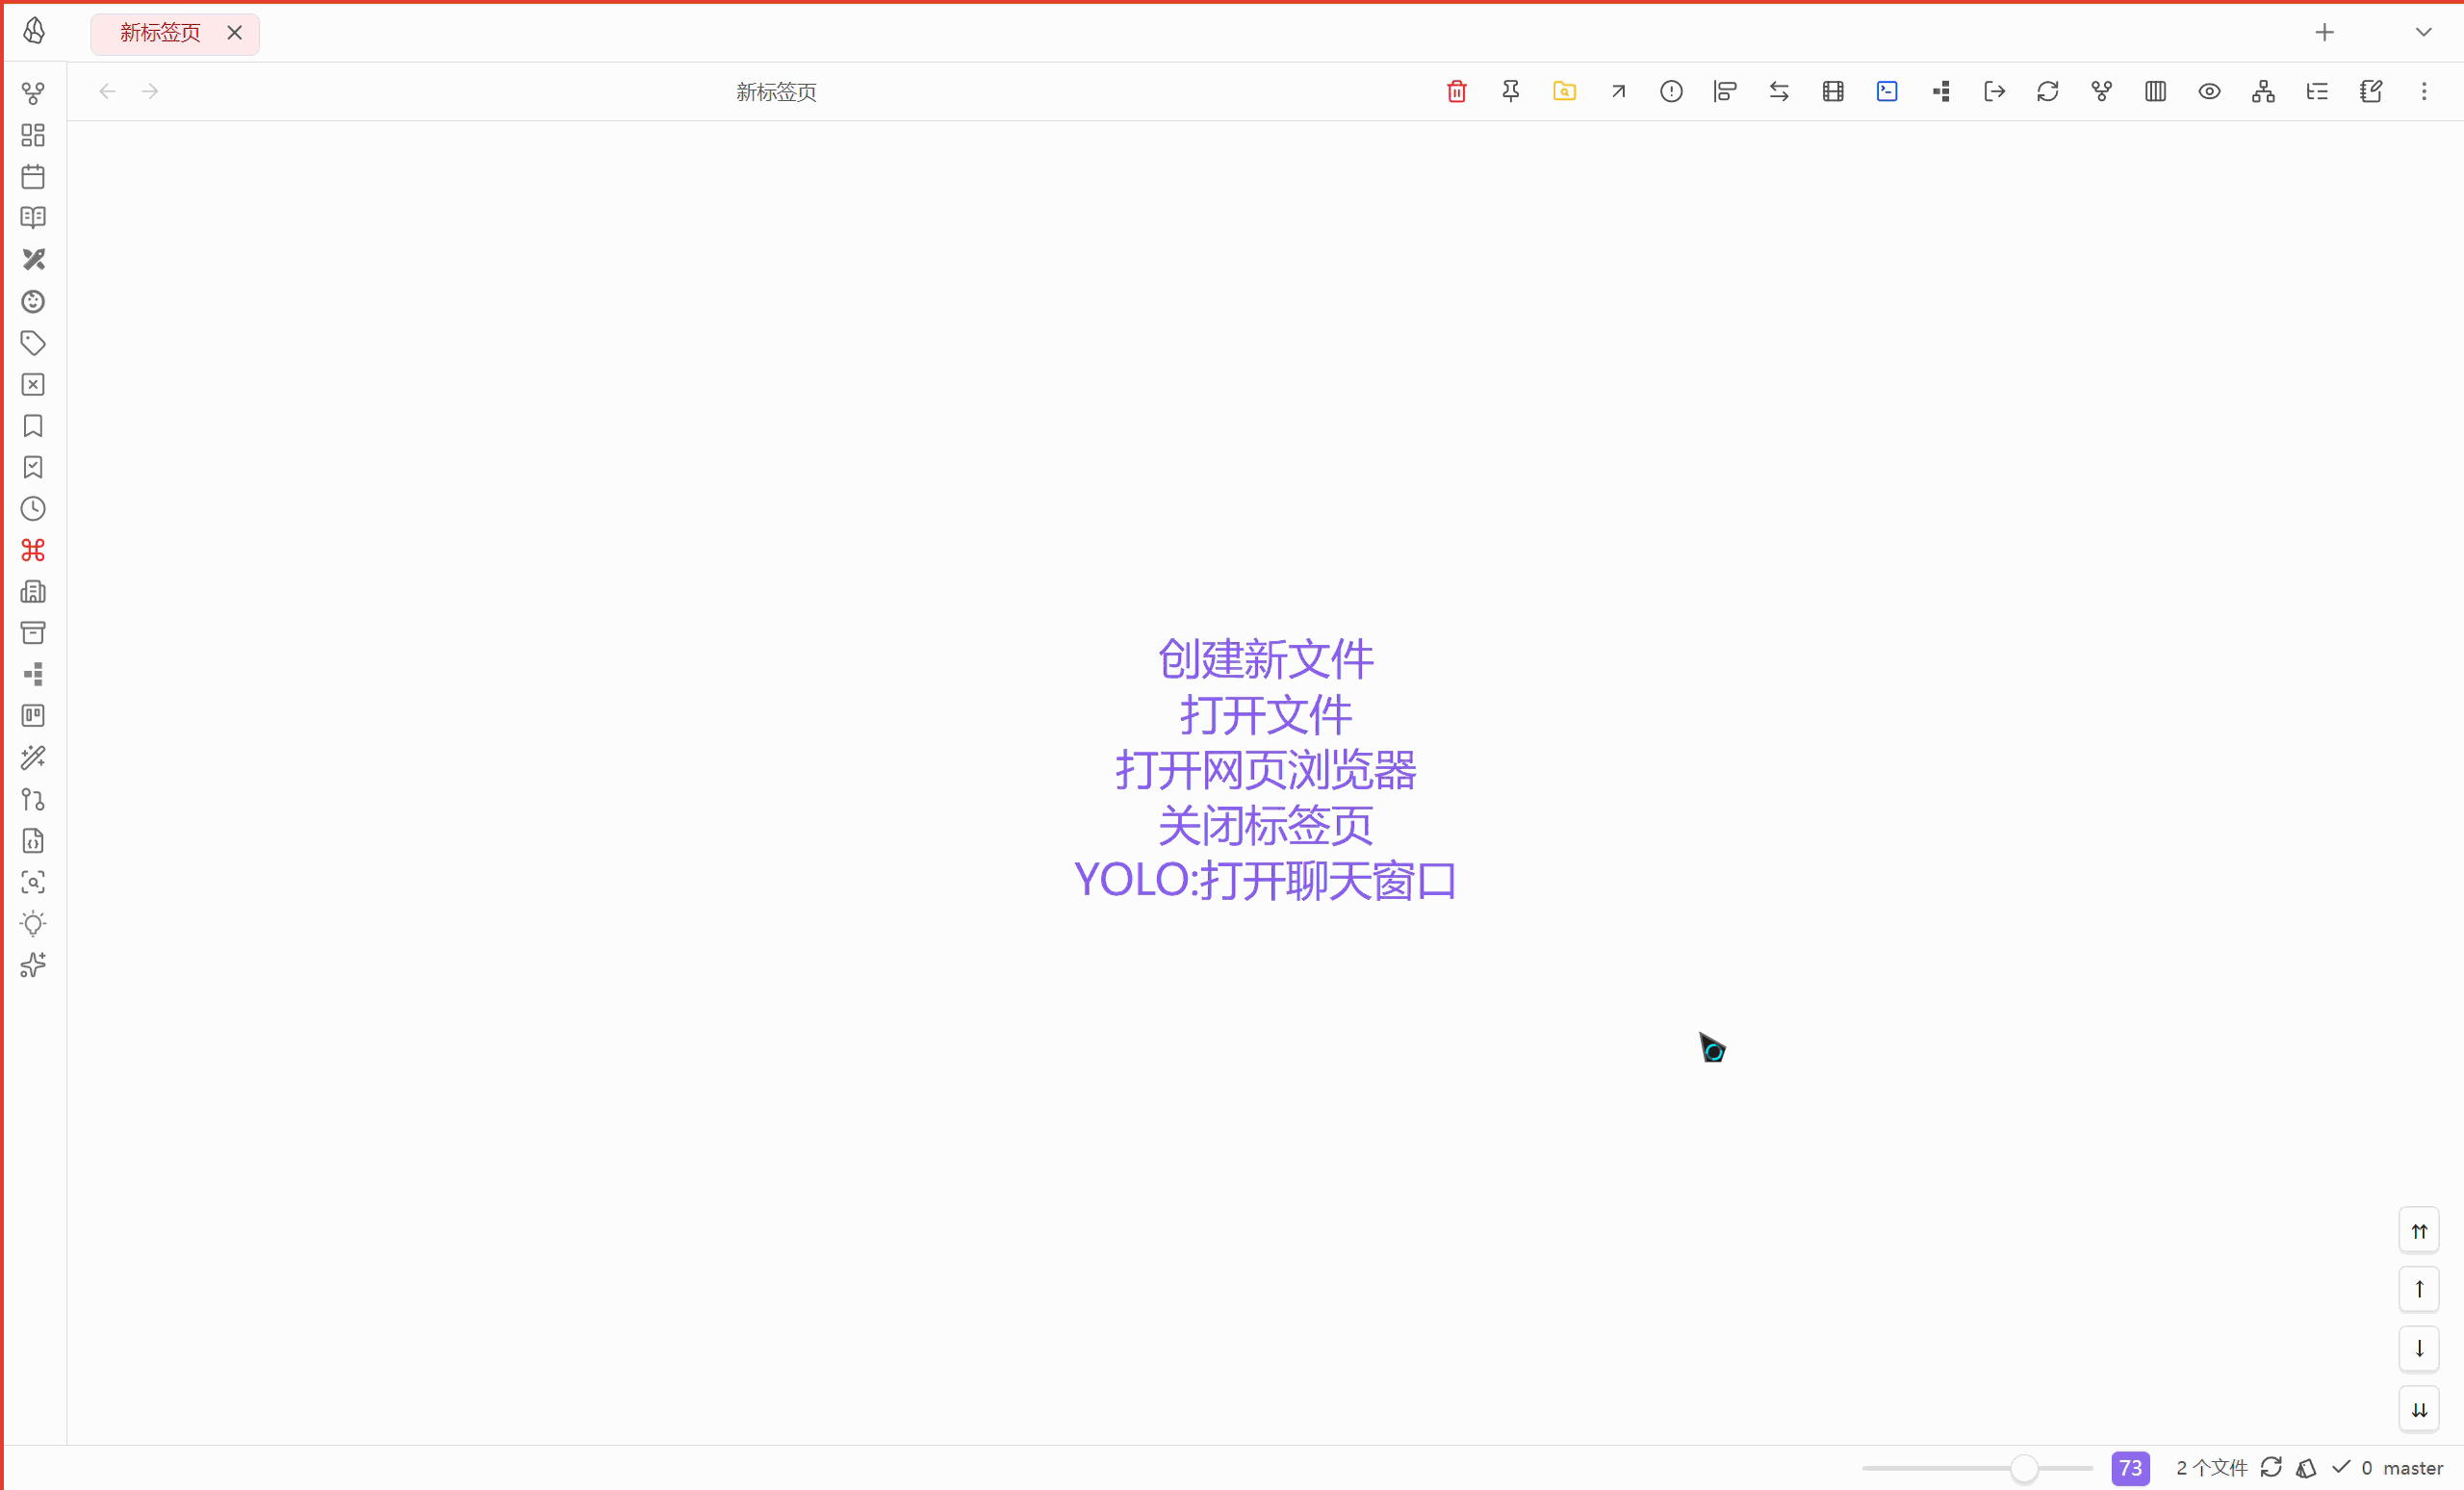The height and width of the screenshot is (1490, 2464).
Task: Open the three-dot more options menu
Action: pos(2425,91)
